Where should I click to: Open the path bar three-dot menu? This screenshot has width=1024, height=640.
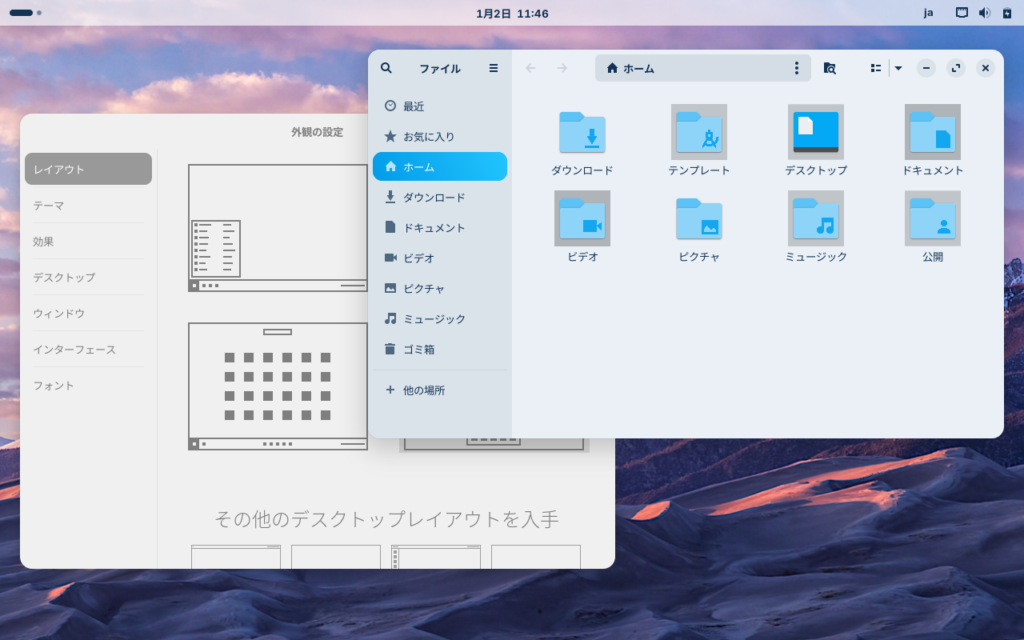pos(796,68)
